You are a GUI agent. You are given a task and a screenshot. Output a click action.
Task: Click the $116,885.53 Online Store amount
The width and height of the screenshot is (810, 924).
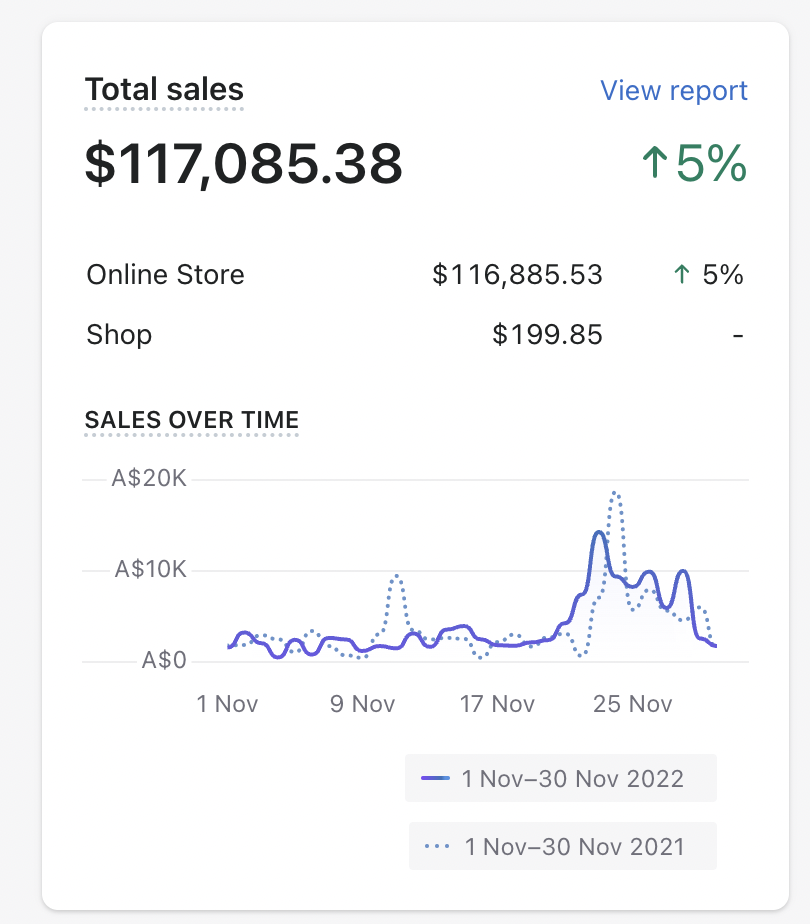coord(517,275)
